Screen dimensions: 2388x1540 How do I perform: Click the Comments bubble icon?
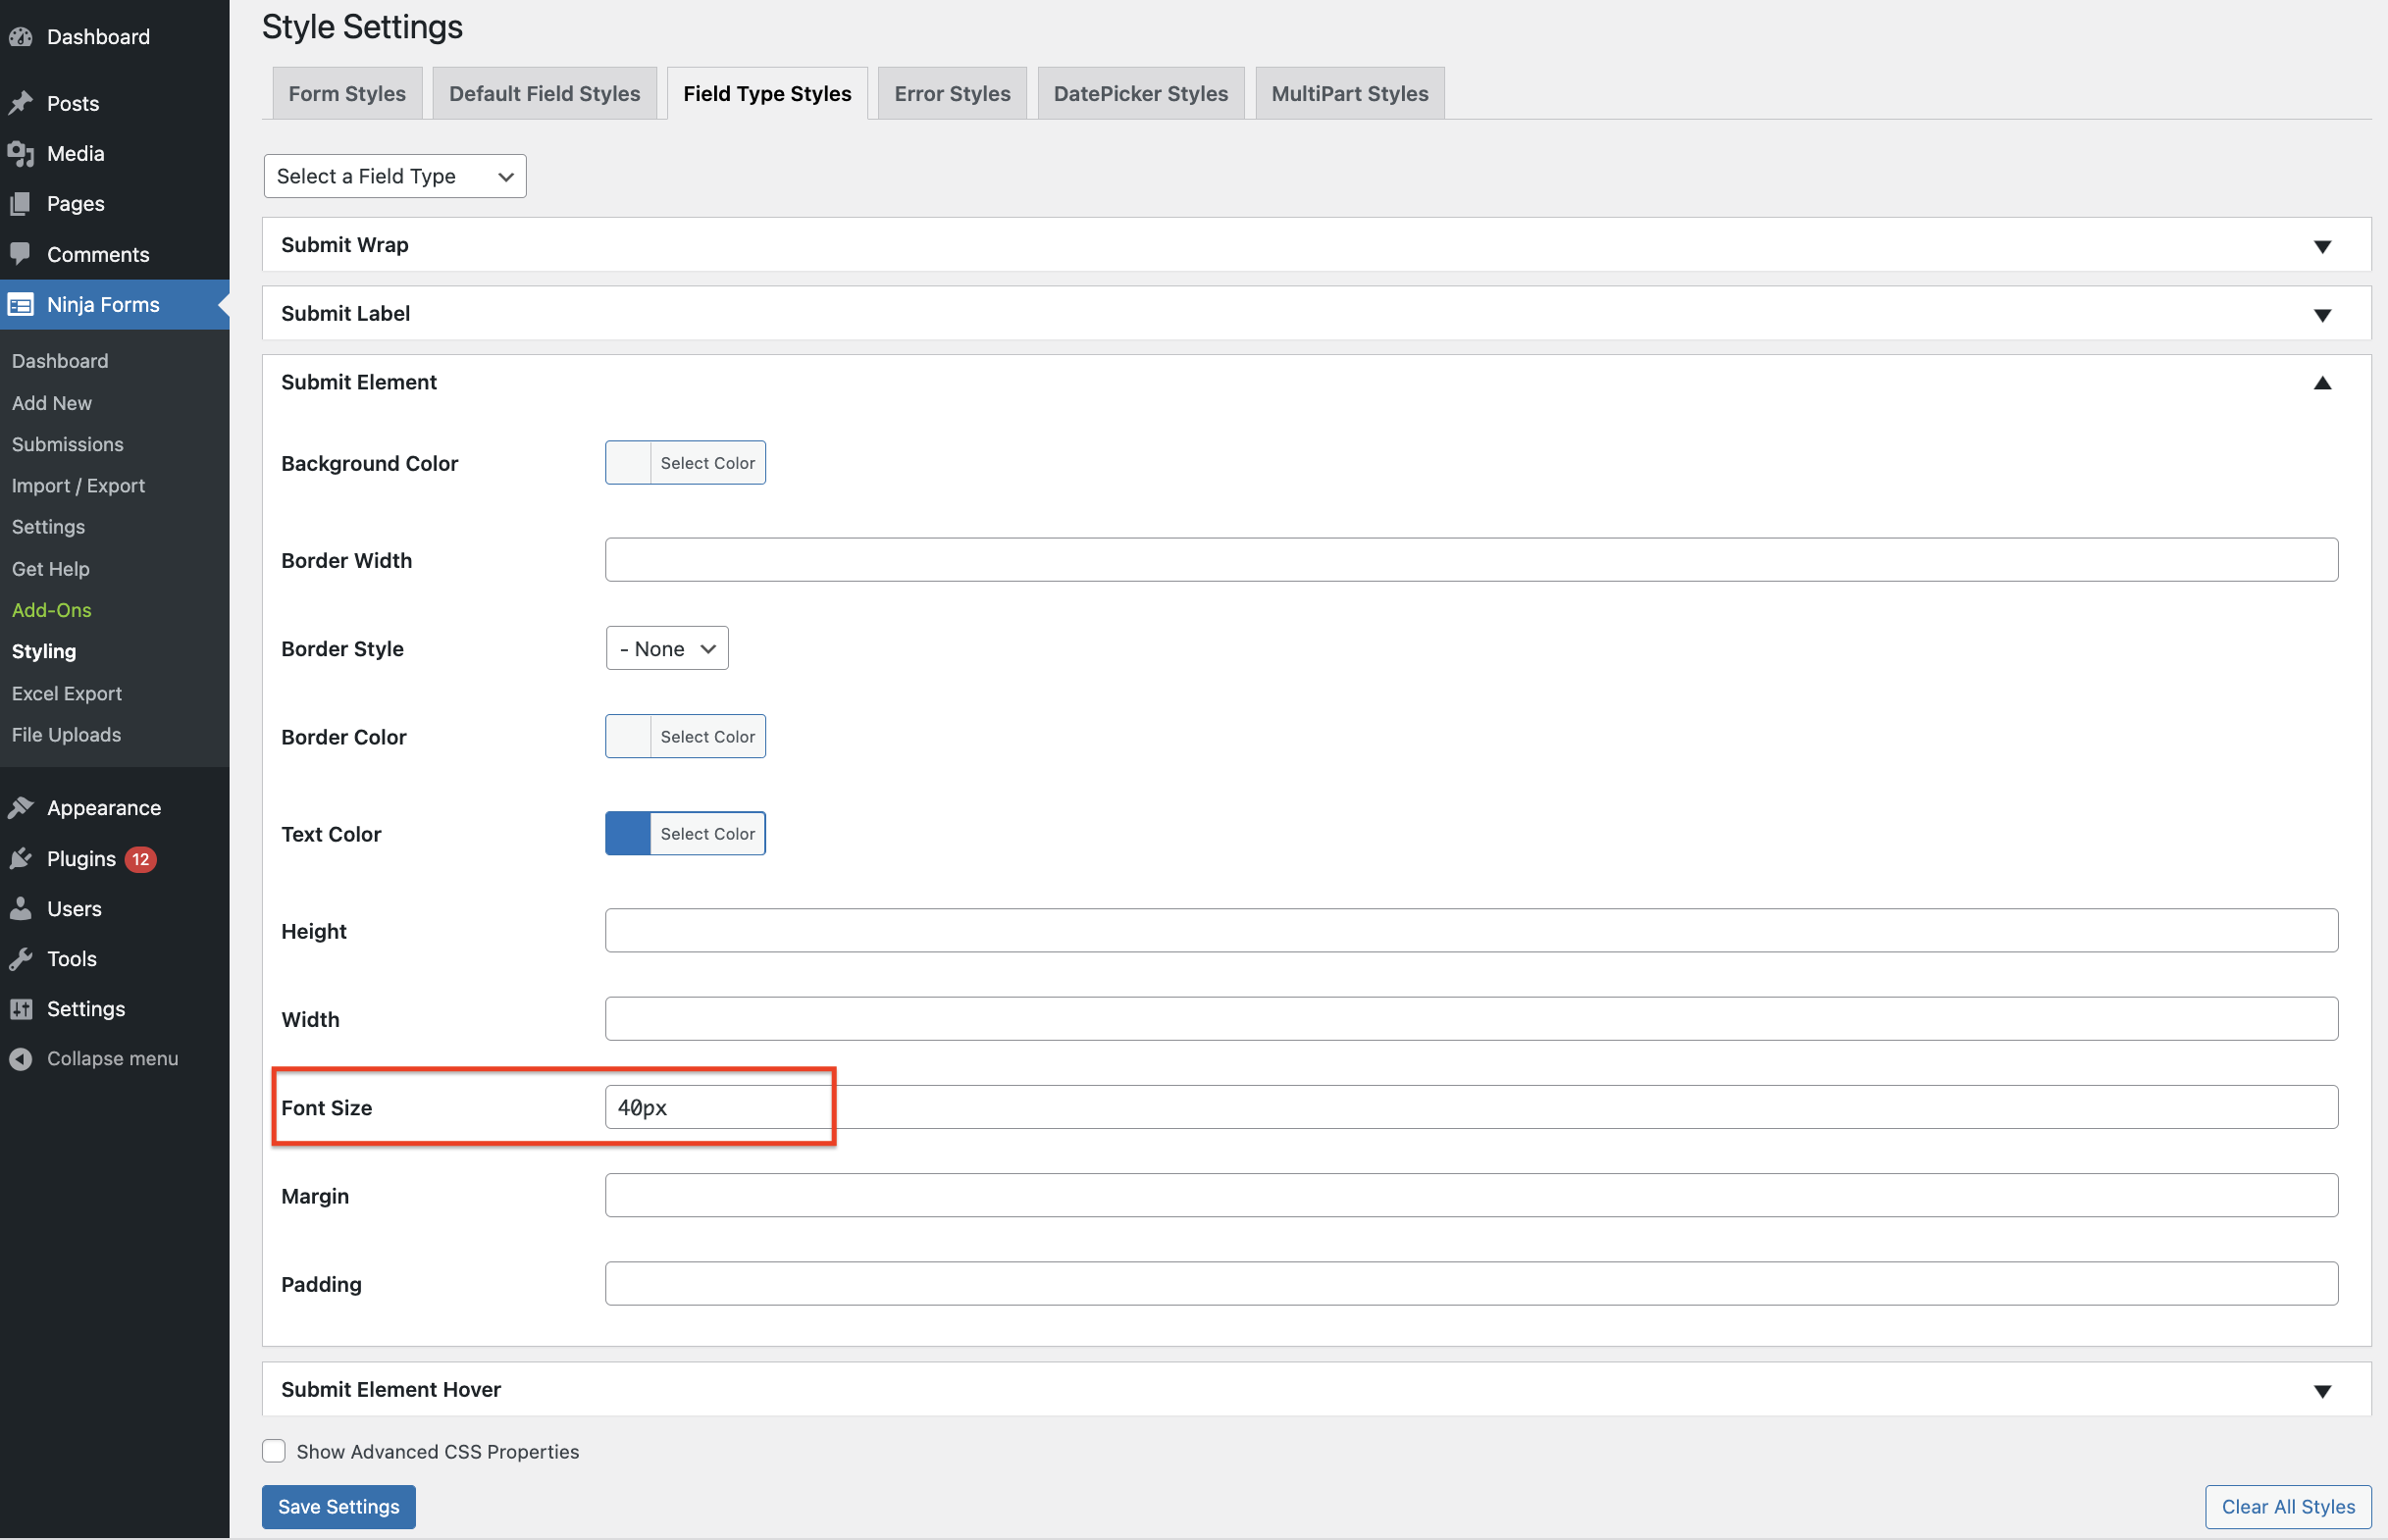click(21, 253)
